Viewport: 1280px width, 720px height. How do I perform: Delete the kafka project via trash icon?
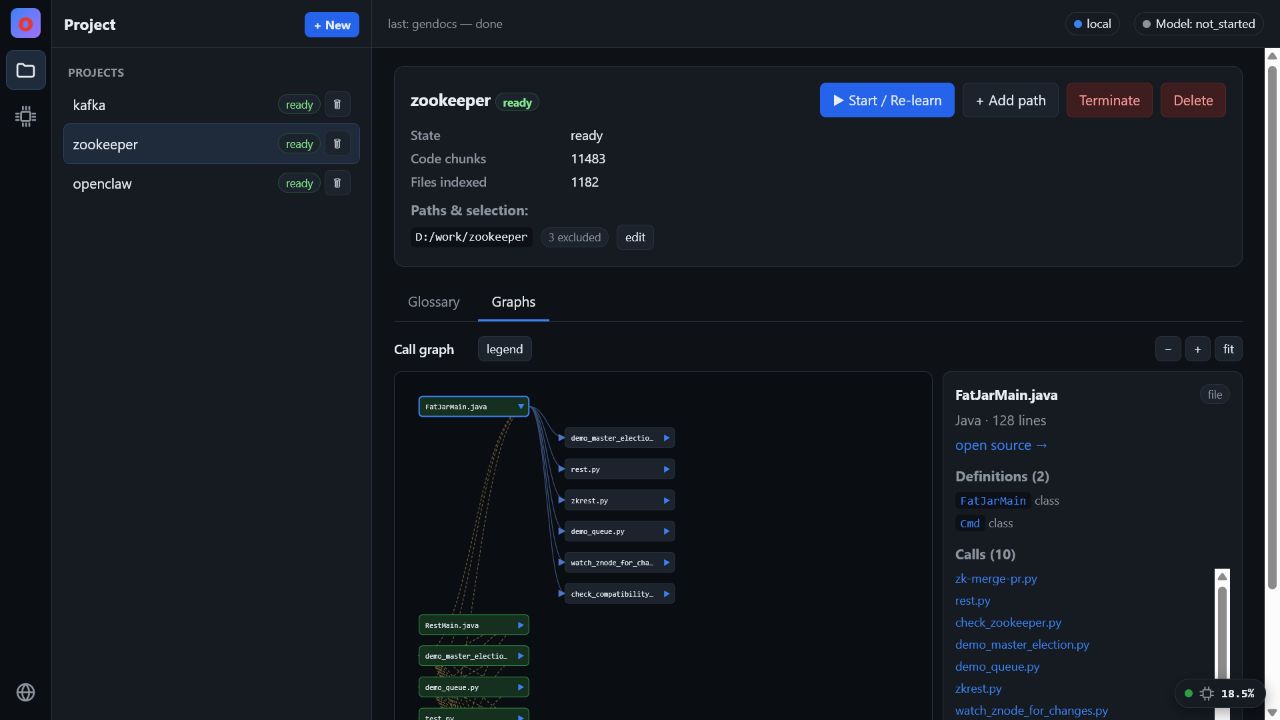coord(337,104)
